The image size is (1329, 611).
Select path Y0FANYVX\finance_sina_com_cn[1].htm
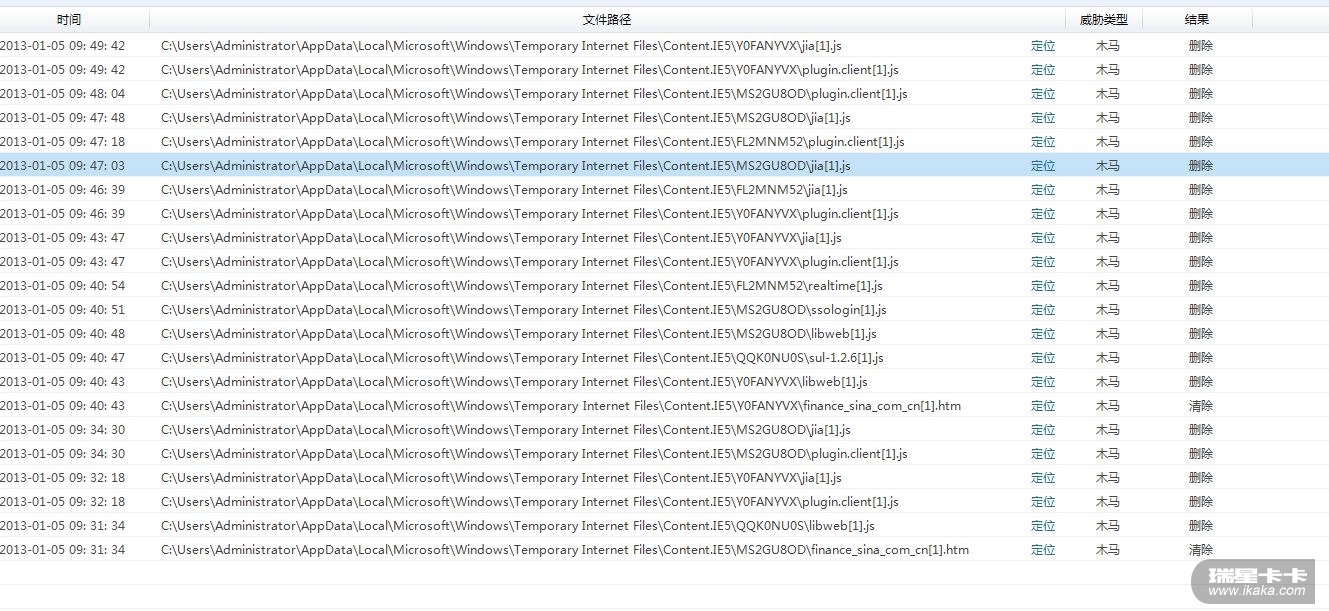[561, 406]
